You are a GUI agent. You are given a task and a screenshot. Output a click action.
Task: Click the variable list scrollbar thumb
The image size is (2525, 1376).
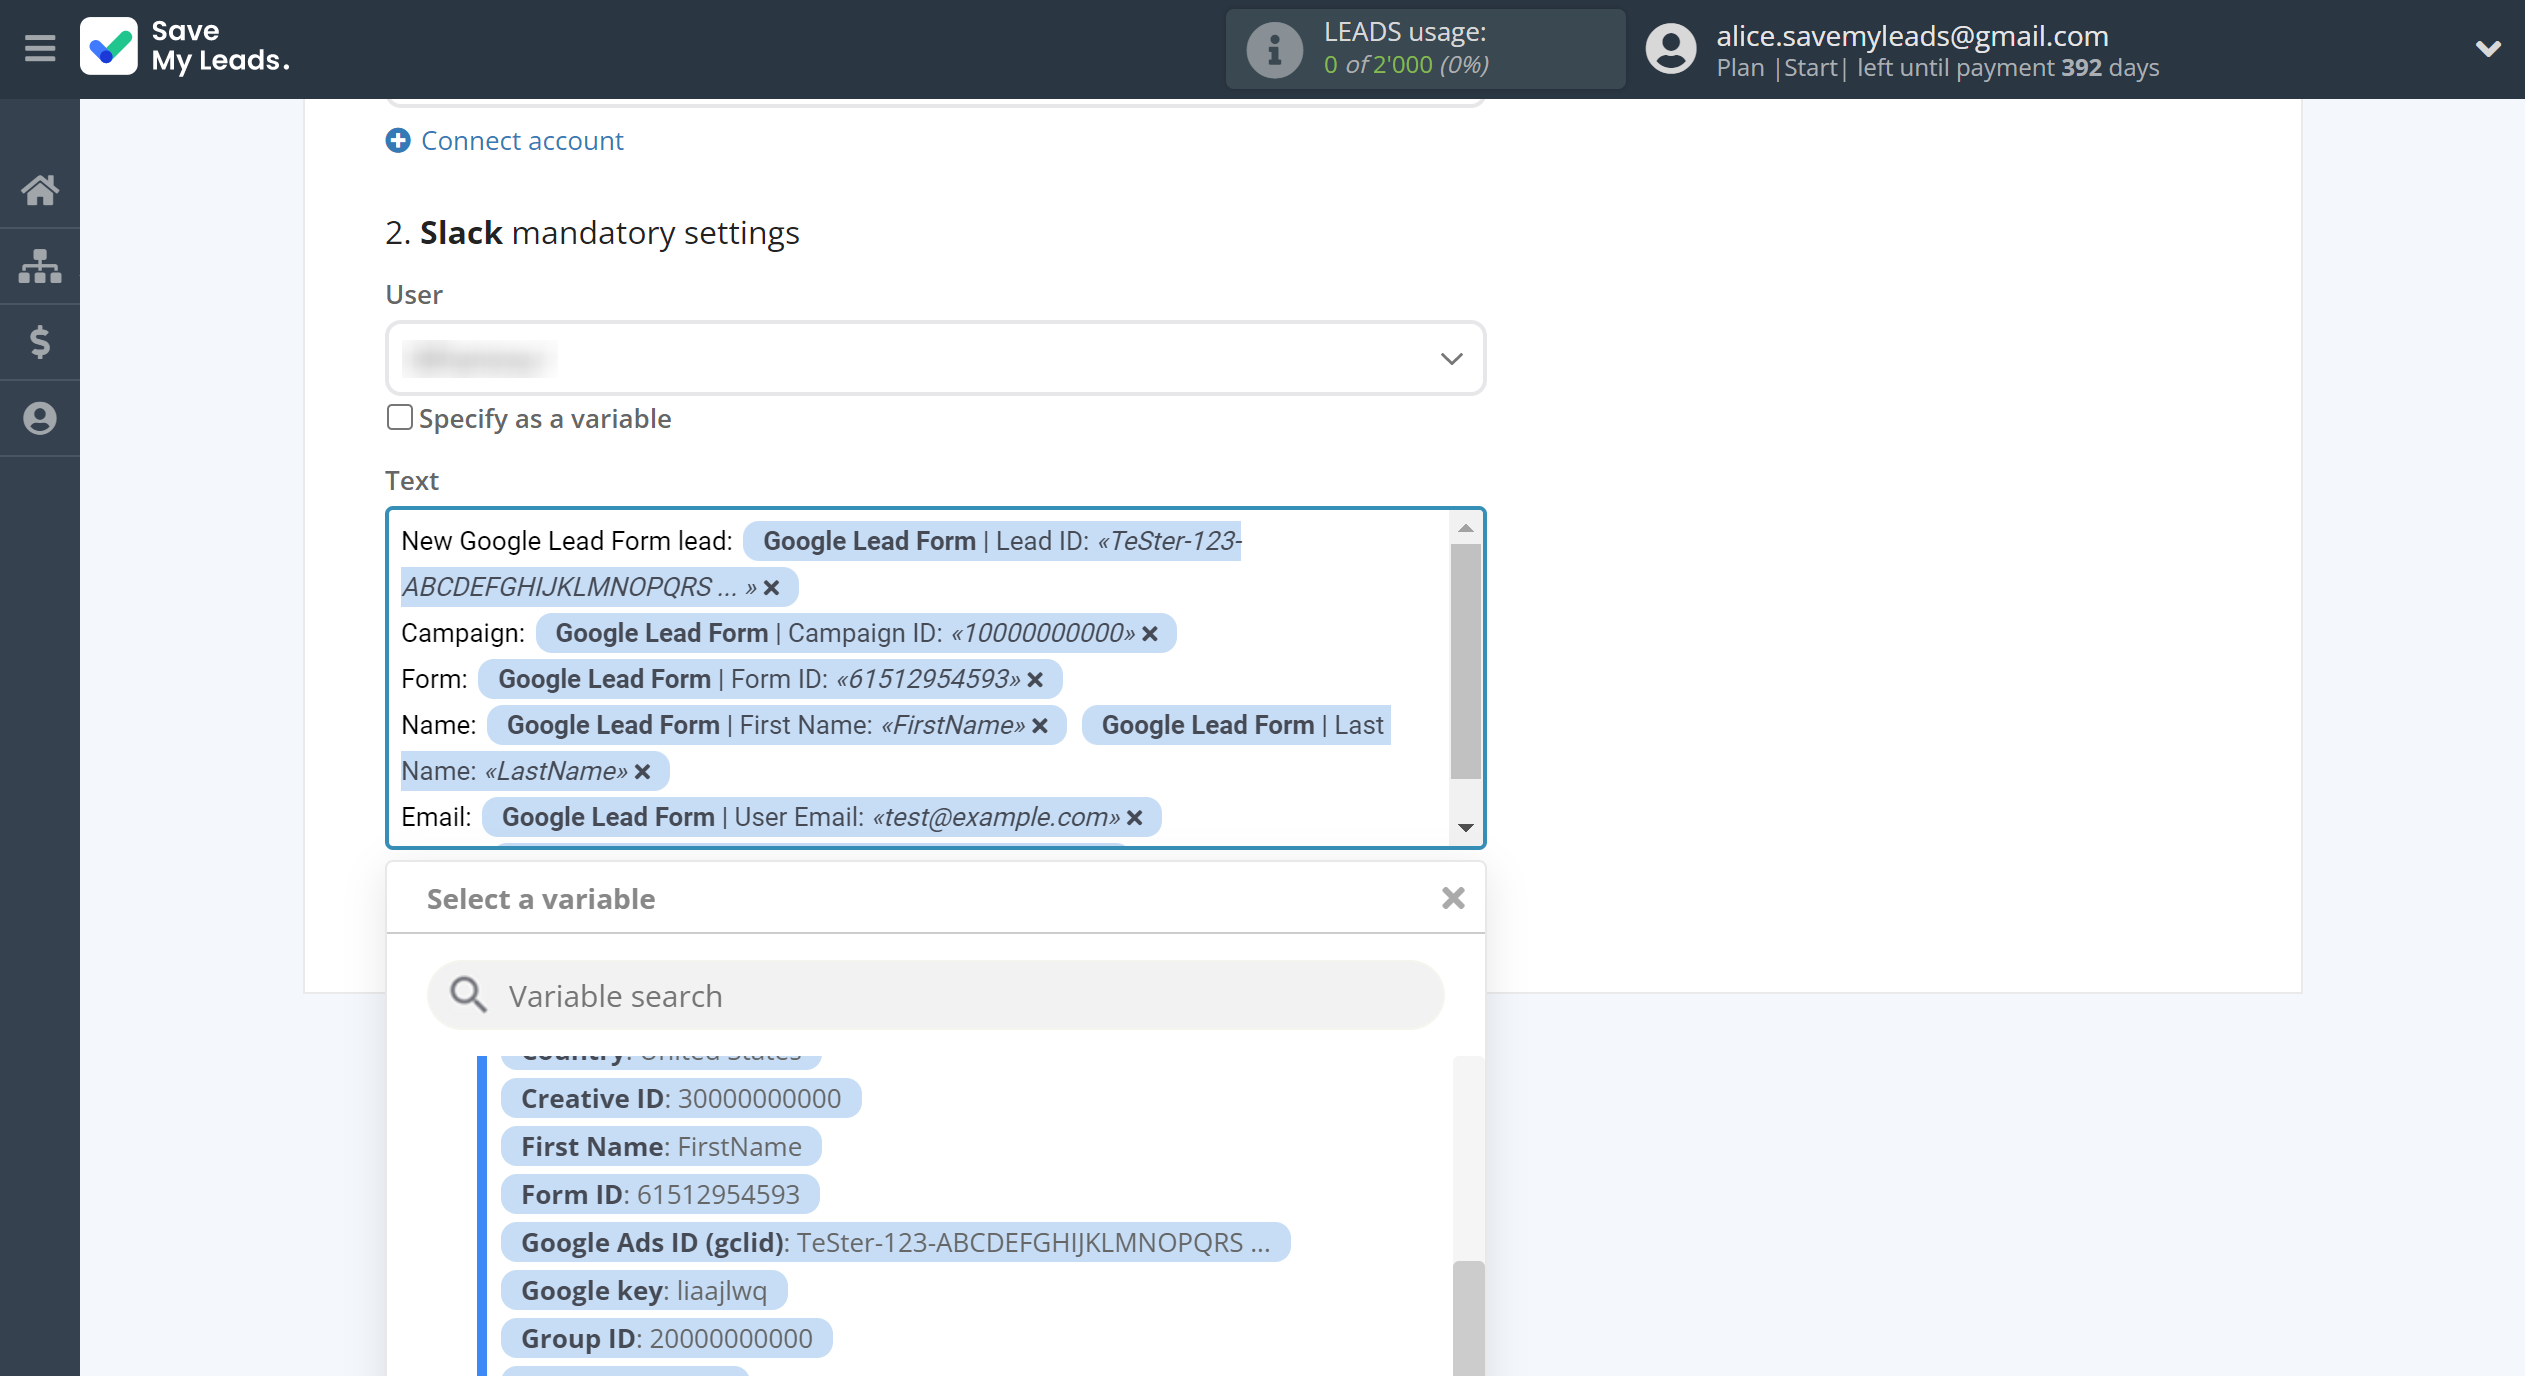click(x=1468, y=1318)
